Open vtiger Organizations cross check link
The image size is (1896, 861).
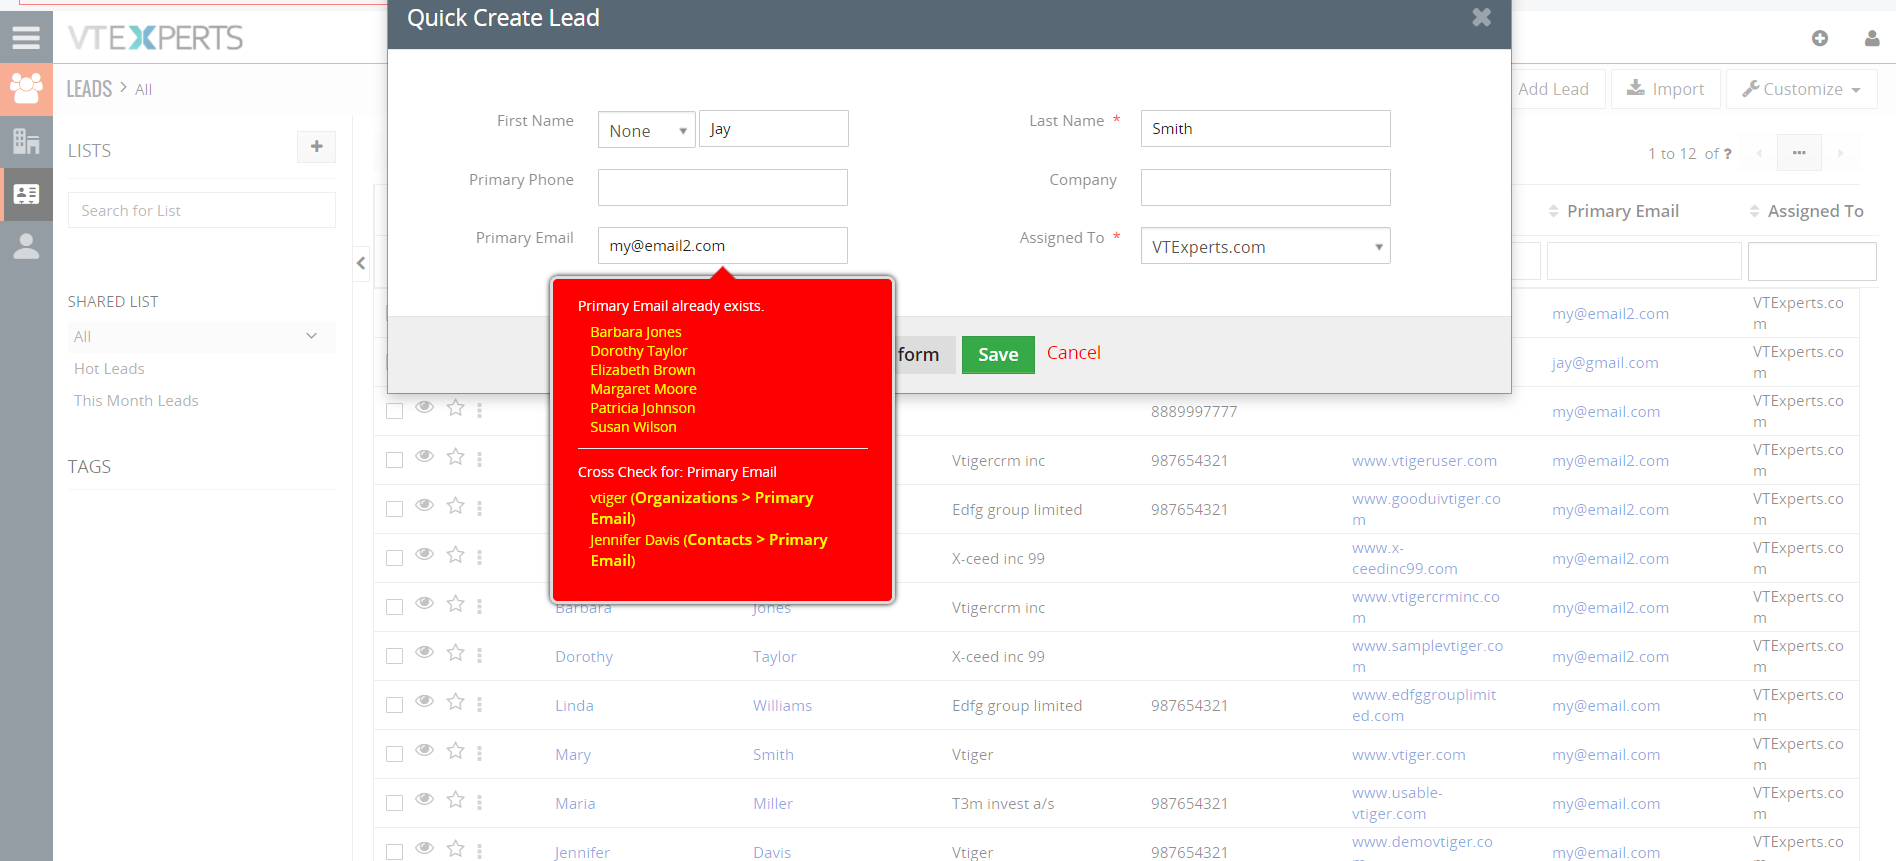pos(701,508)
